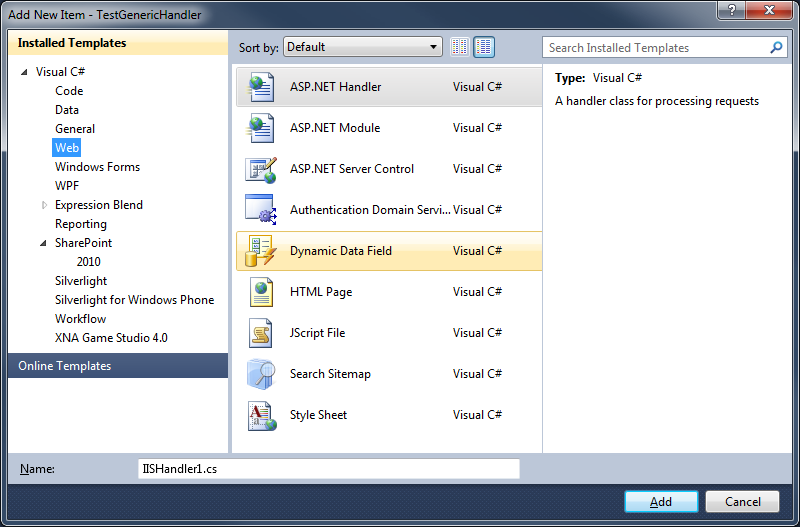Image resolution: width=800 pixels, height=527 pixels.
Task: Click the JScript File template icon
Action: (261, 333)
